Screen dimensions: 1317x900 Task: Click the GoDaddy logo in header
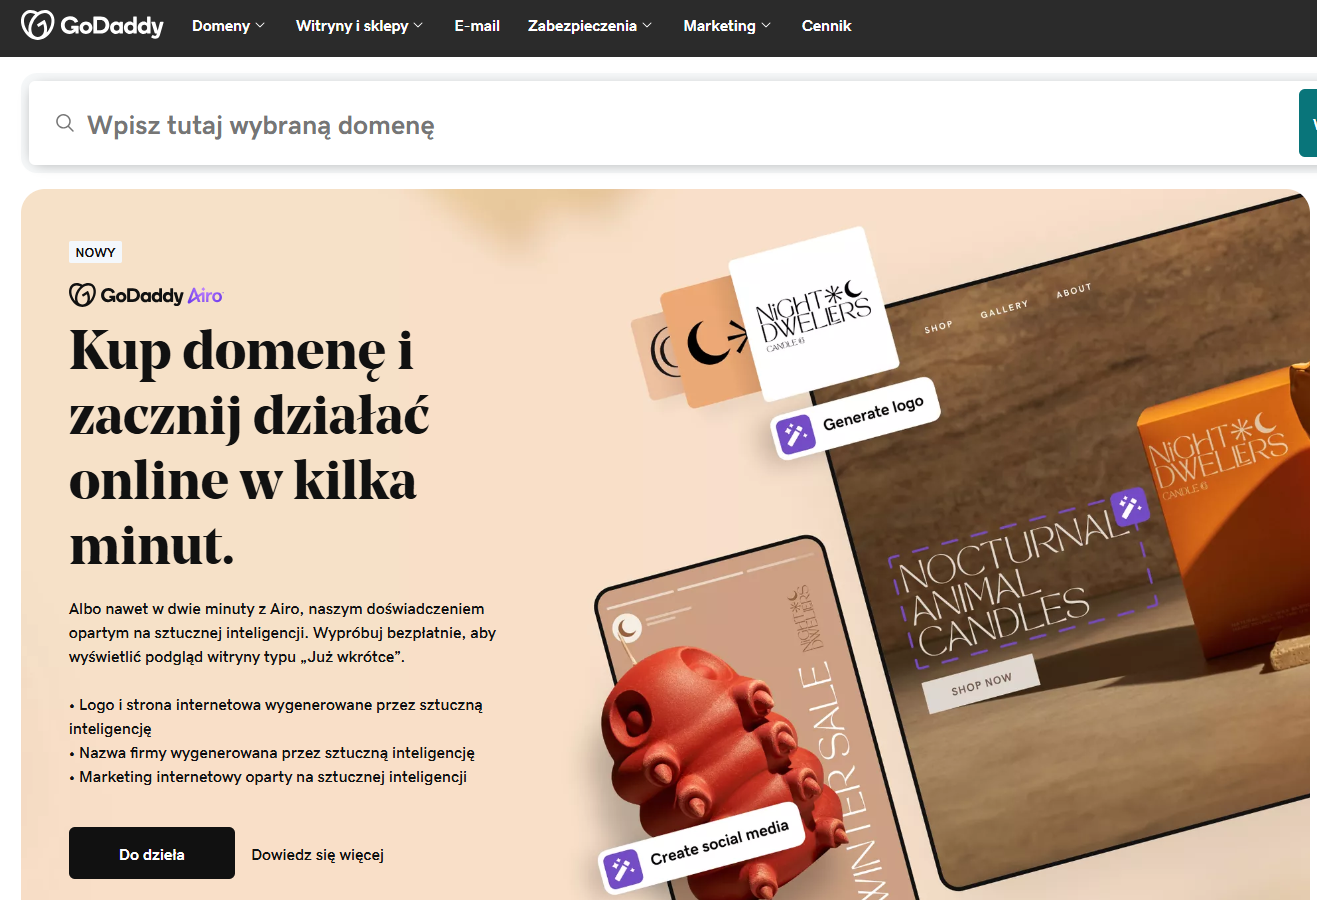pyautogui.click(x=92, y=25)
